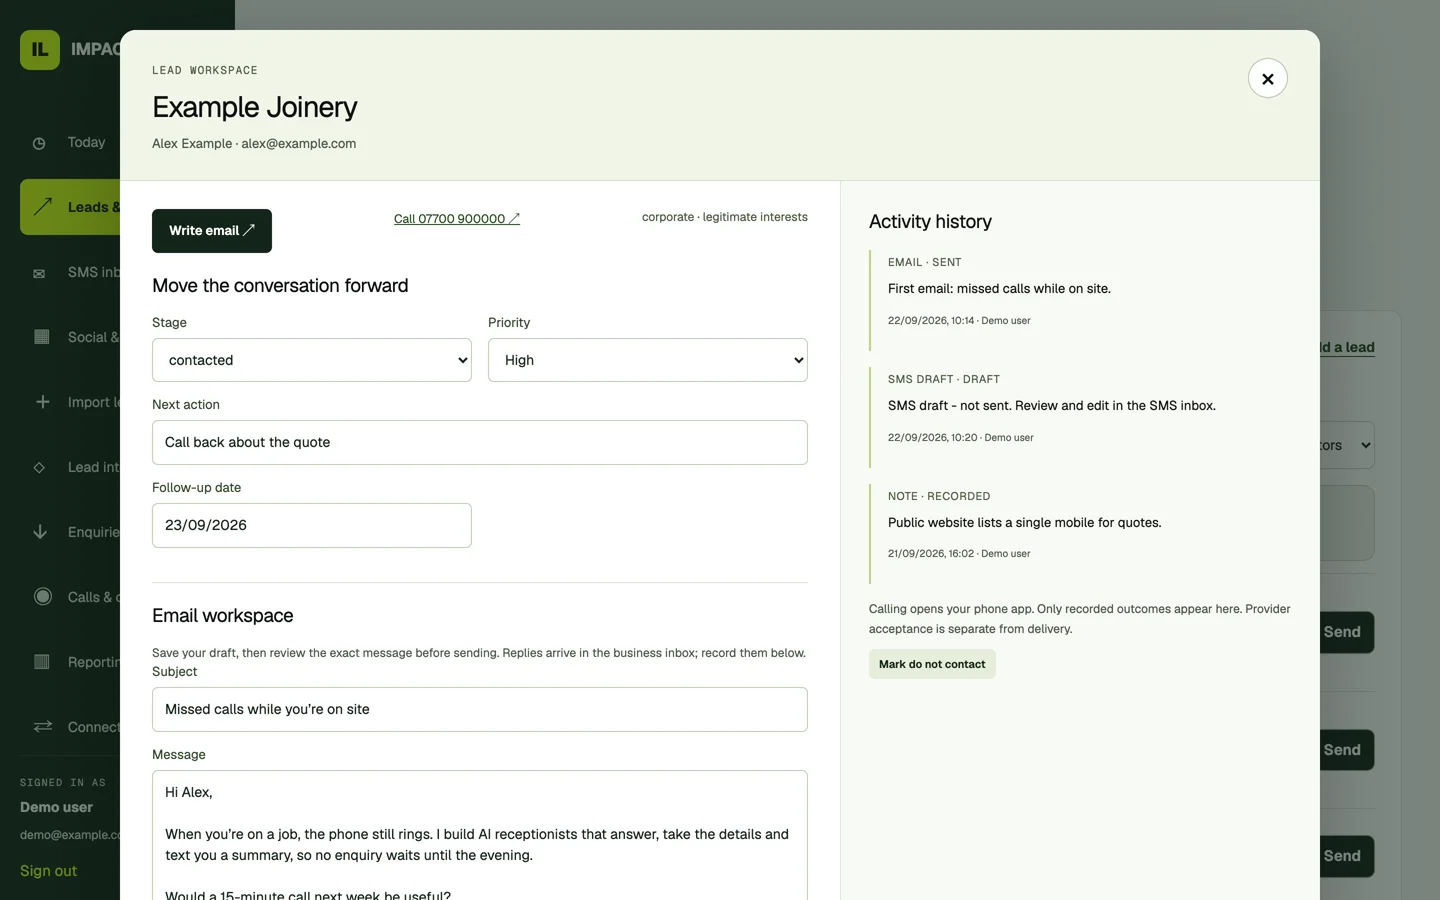Screen dimensions: 1440x900
Task: Click the circle icon beside Calls
Action: [x=42, y=597]
